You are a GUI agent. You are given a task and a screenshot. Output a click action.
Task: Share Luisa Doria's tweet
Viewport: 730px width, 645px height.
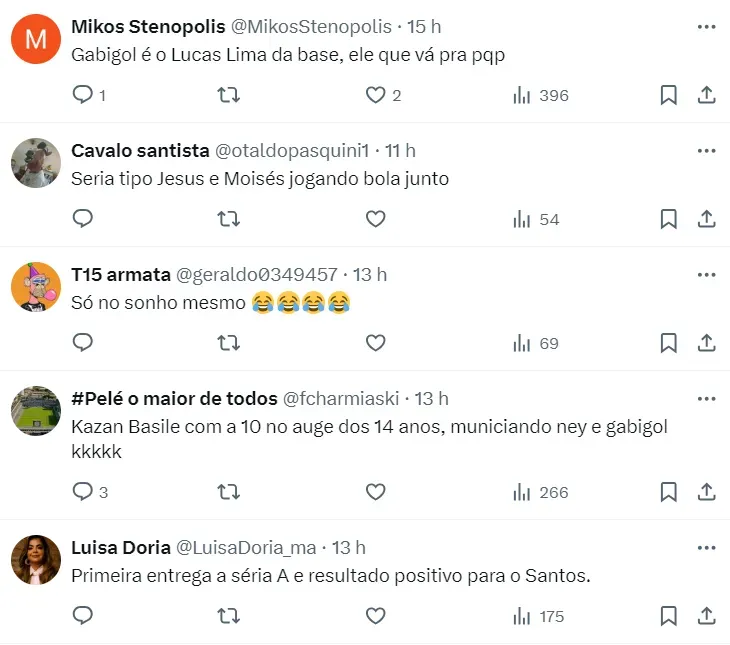tap(706, 616)
